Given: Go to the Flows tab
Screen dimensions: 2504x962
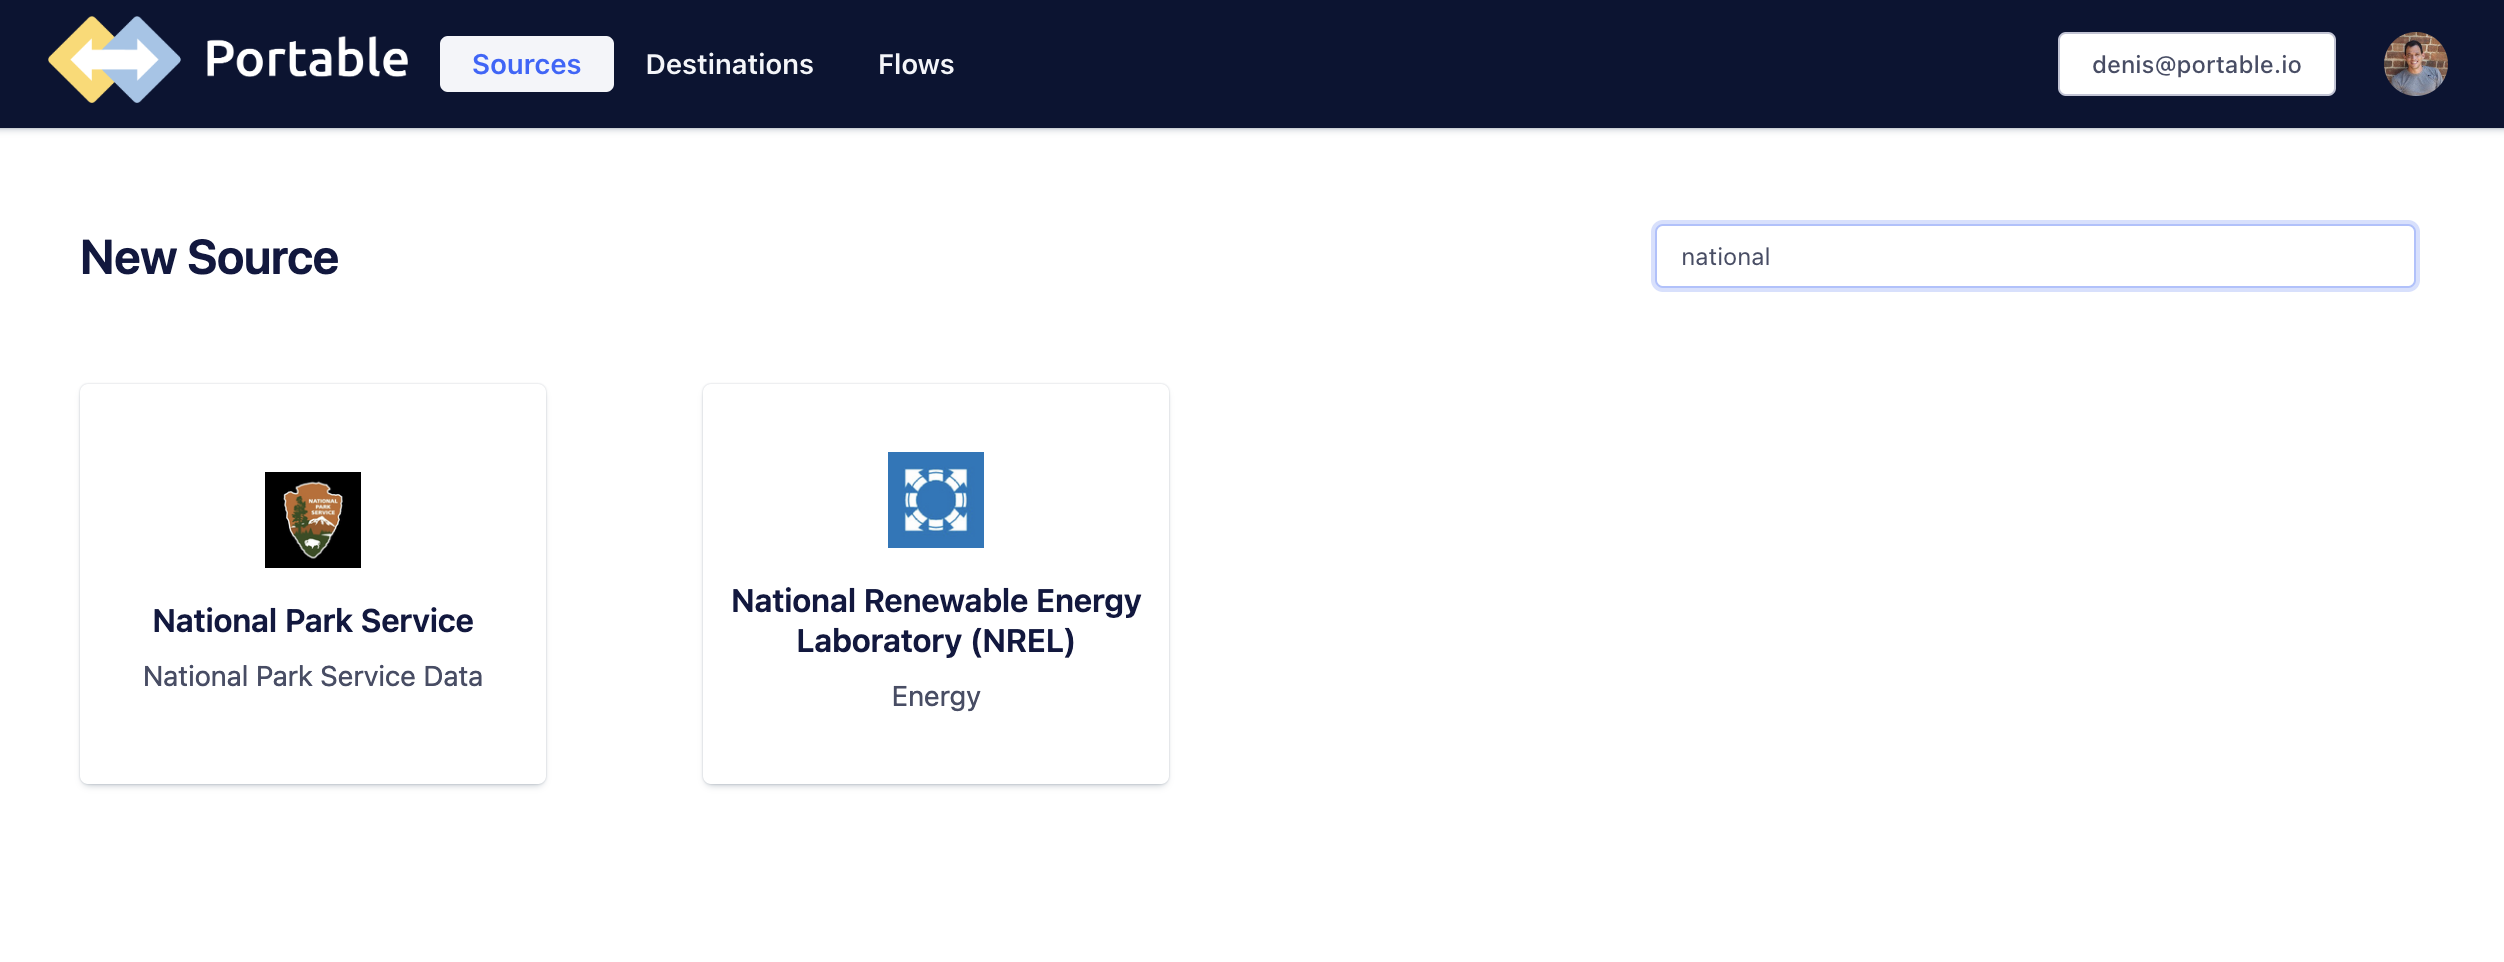Looking at the screenshot, I should [915, 64].
